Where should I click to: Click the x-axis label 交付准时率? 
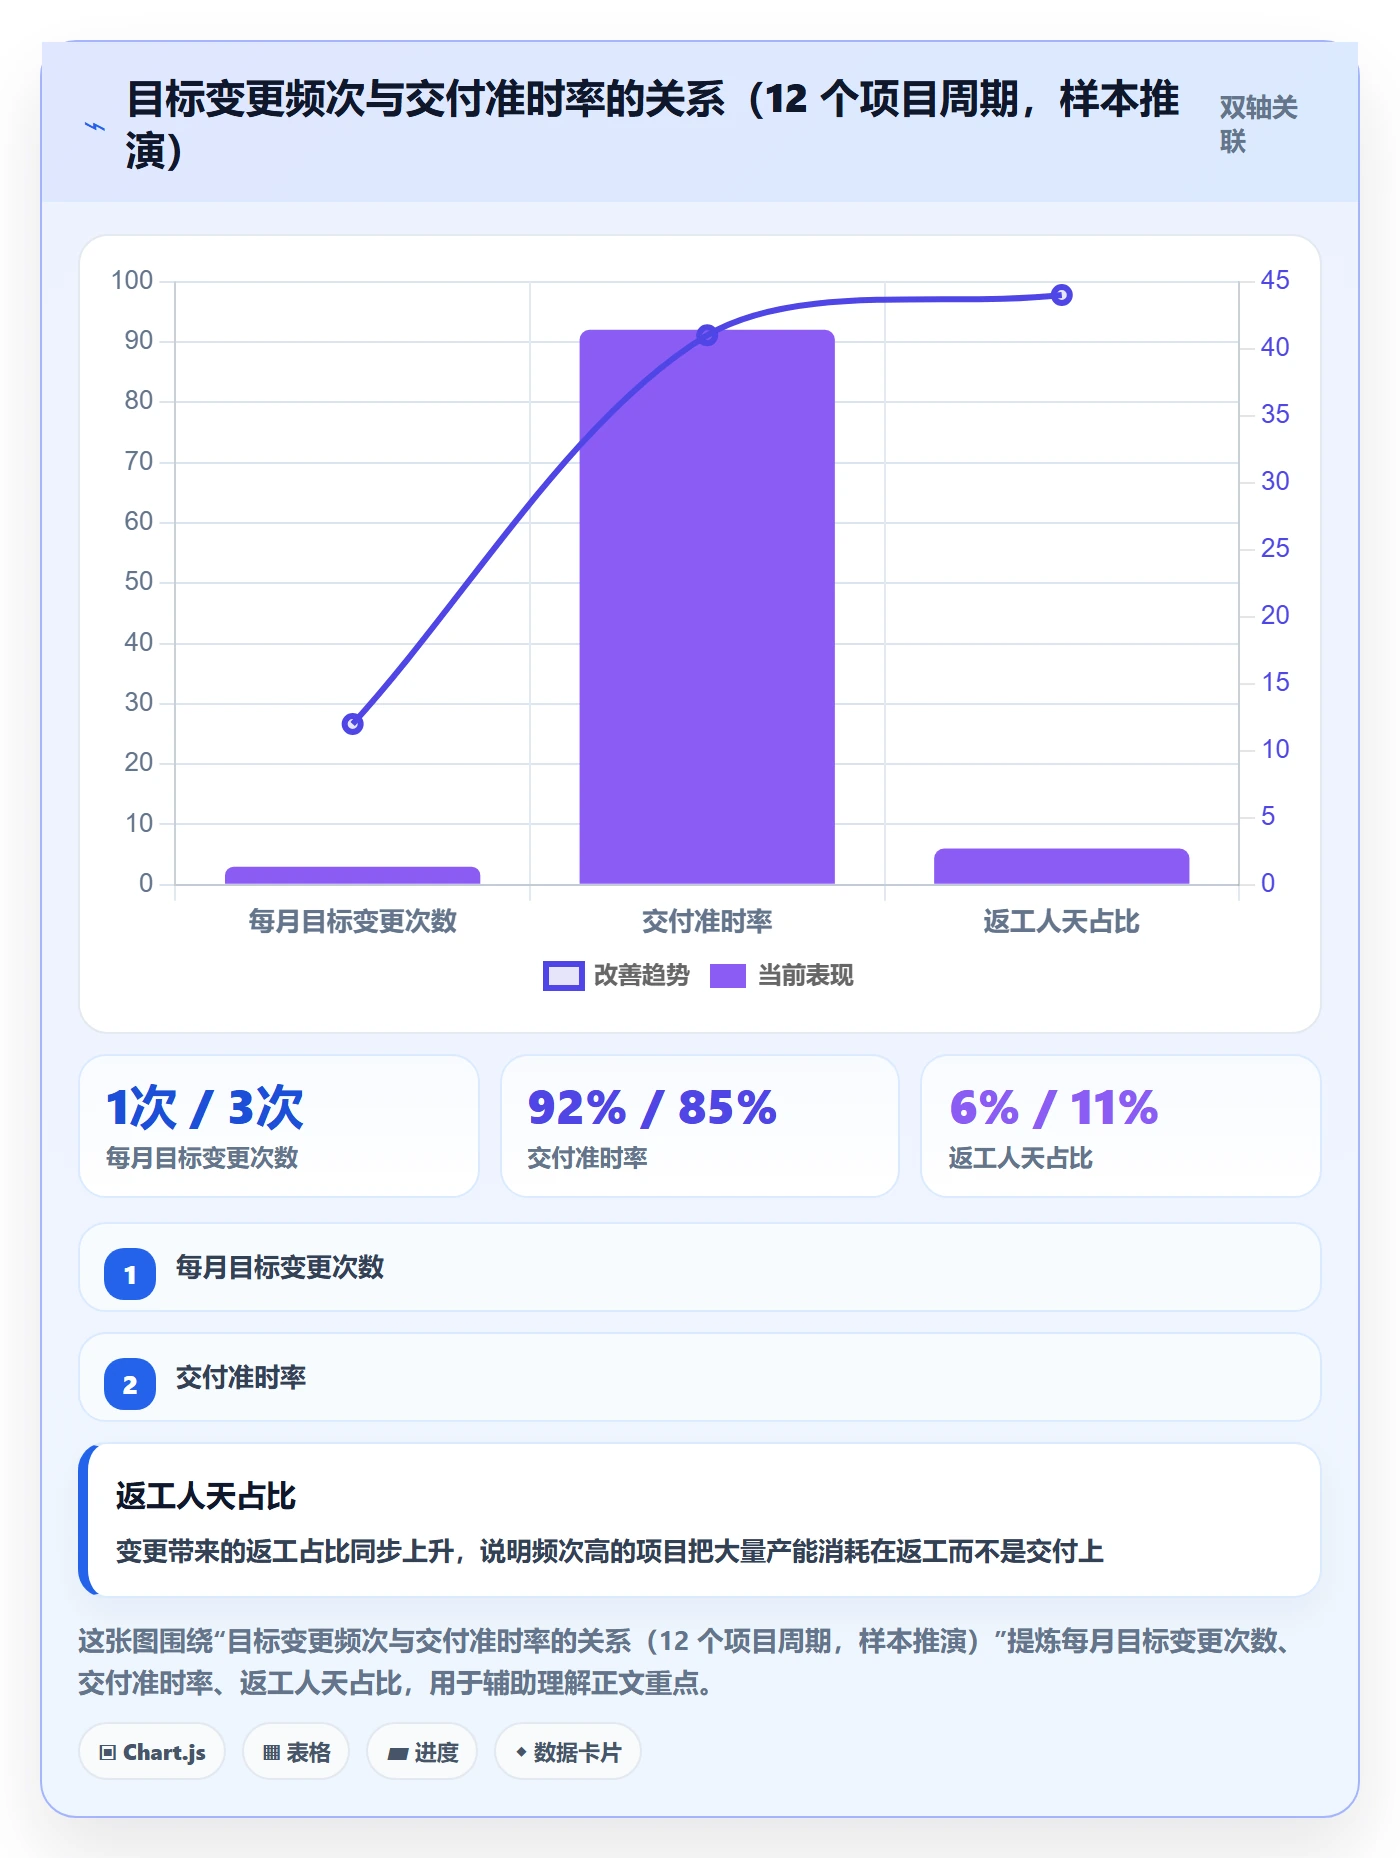point(707,922)
